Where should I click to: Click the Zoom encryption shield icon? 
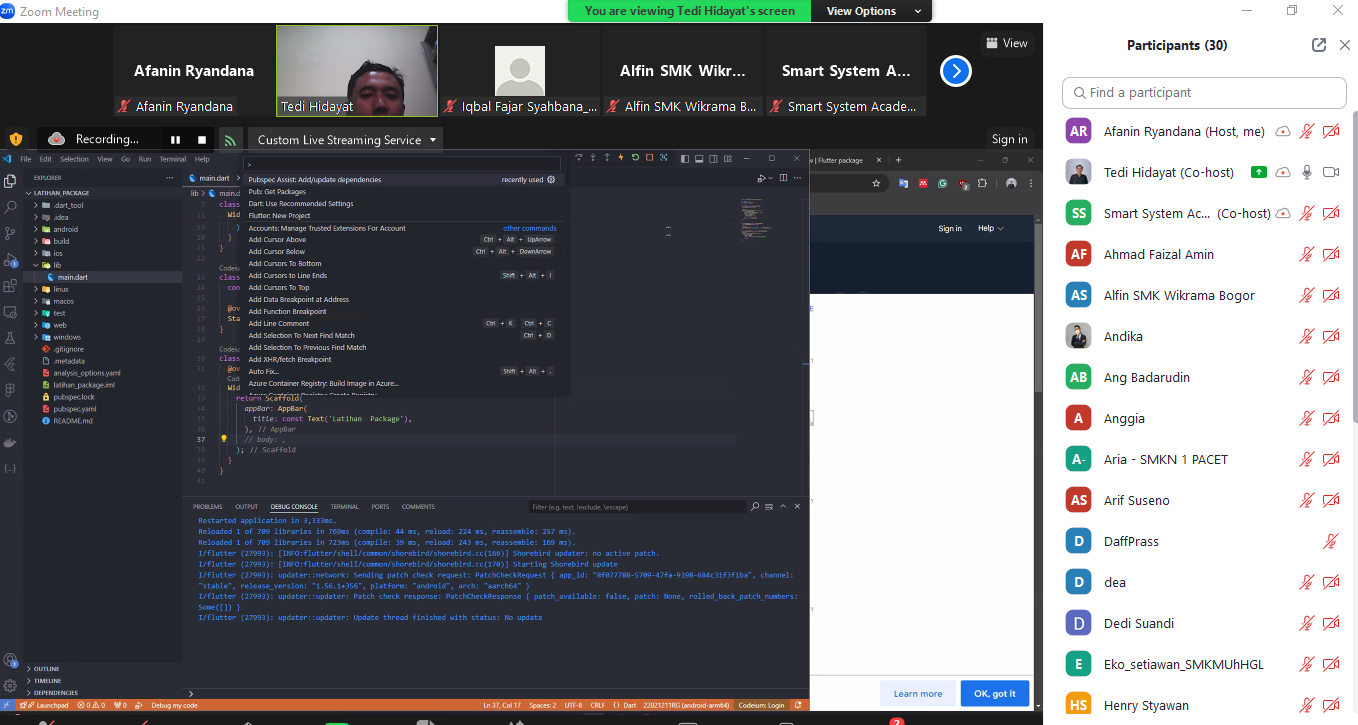[x=16, y=139]
